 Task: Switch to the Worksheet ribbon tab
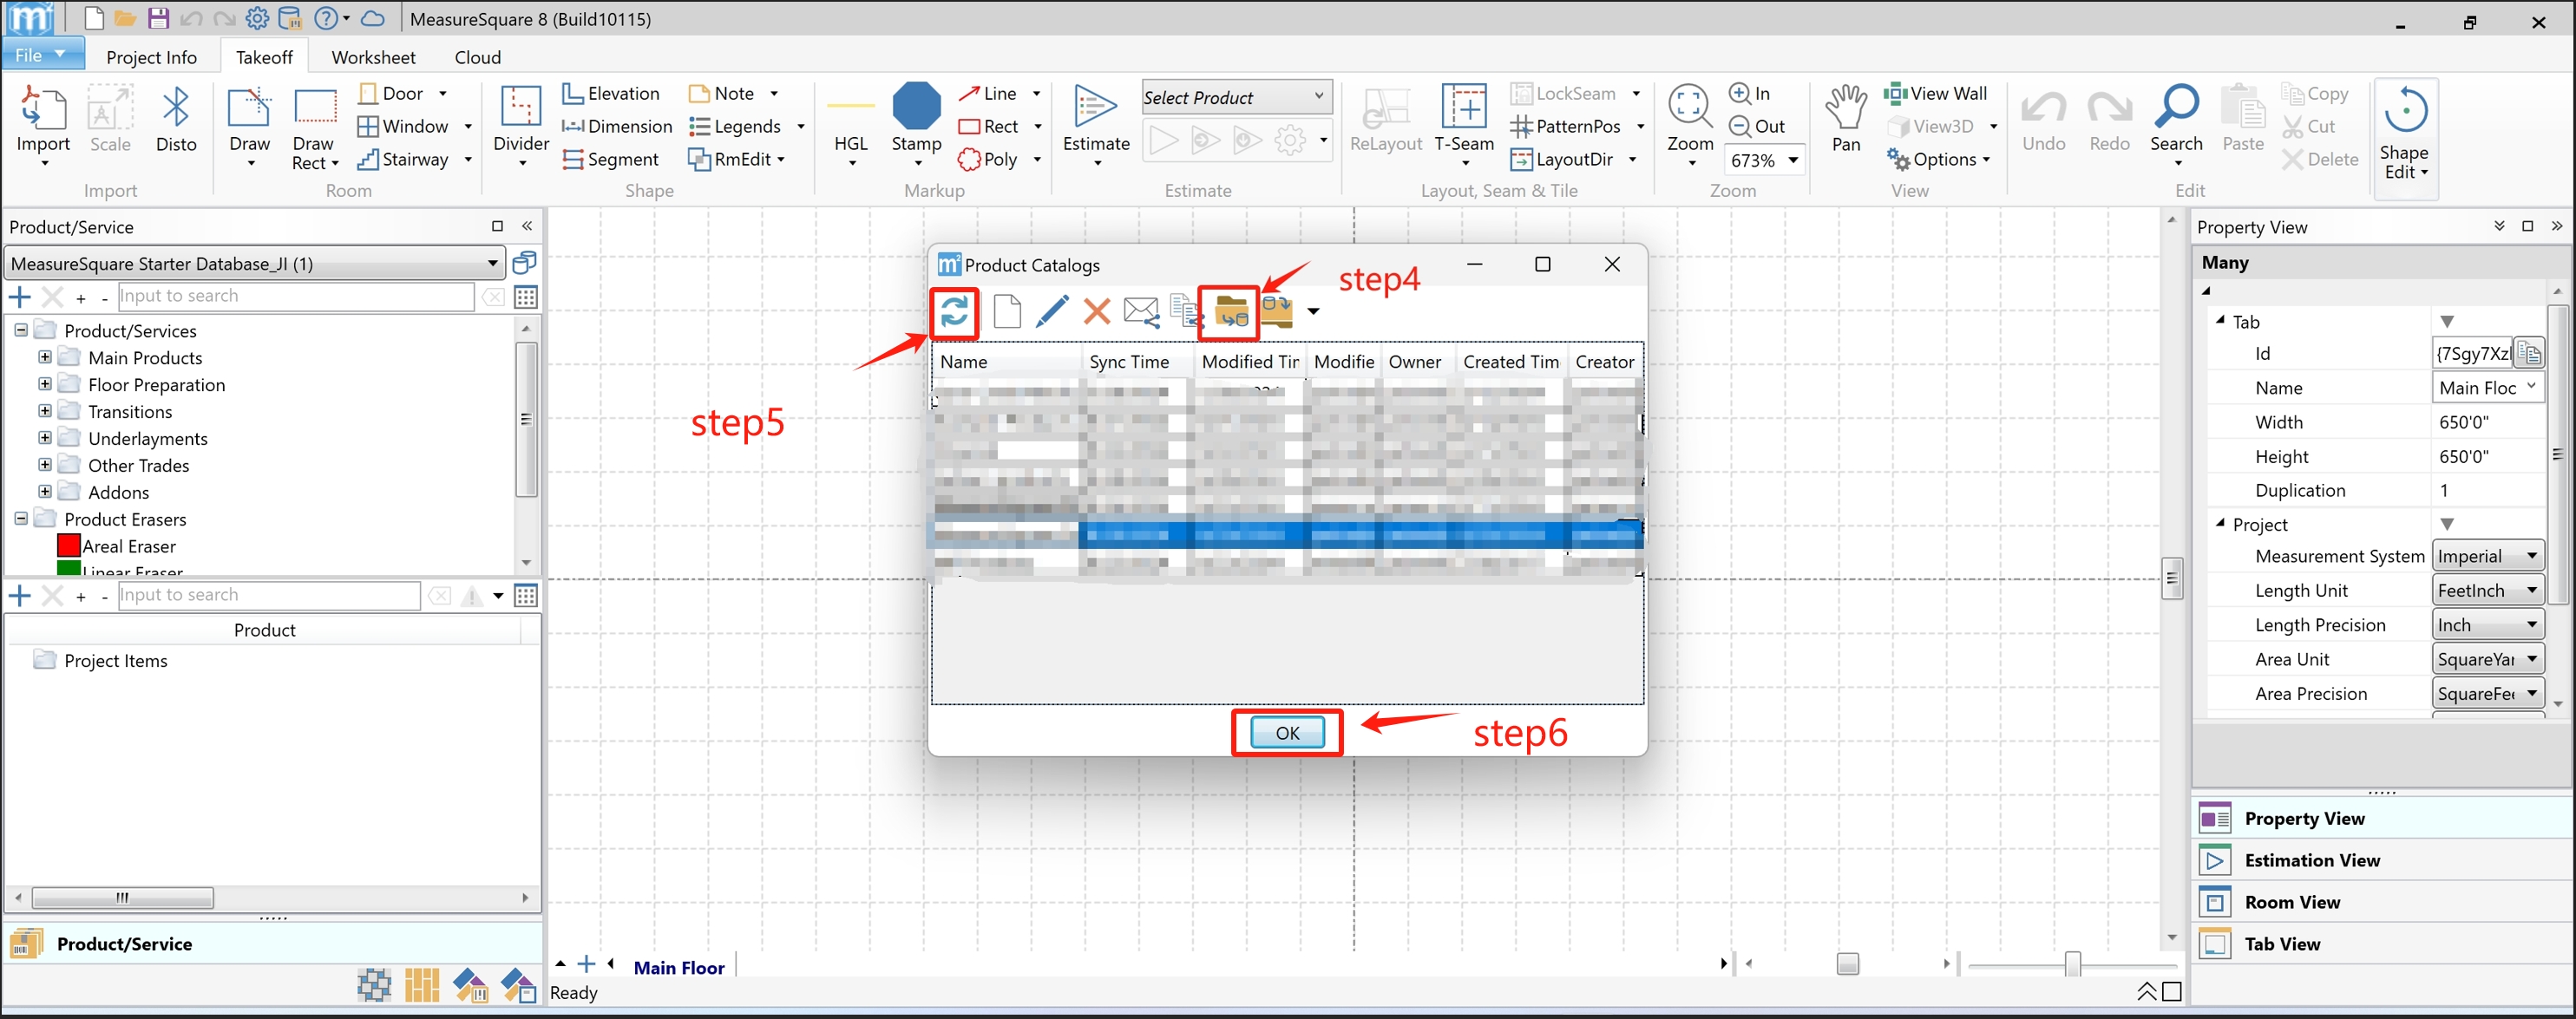pyautogui.click(x=373, y=57)
